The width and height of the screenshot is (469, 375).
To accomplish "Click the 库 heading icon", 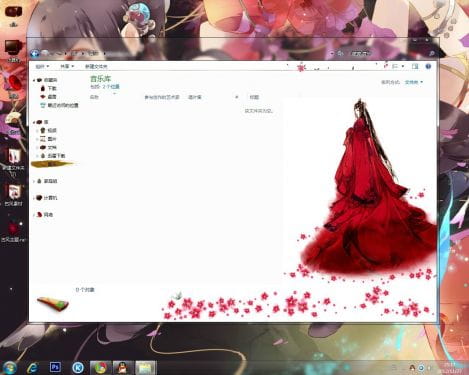I will click(40, 122).
